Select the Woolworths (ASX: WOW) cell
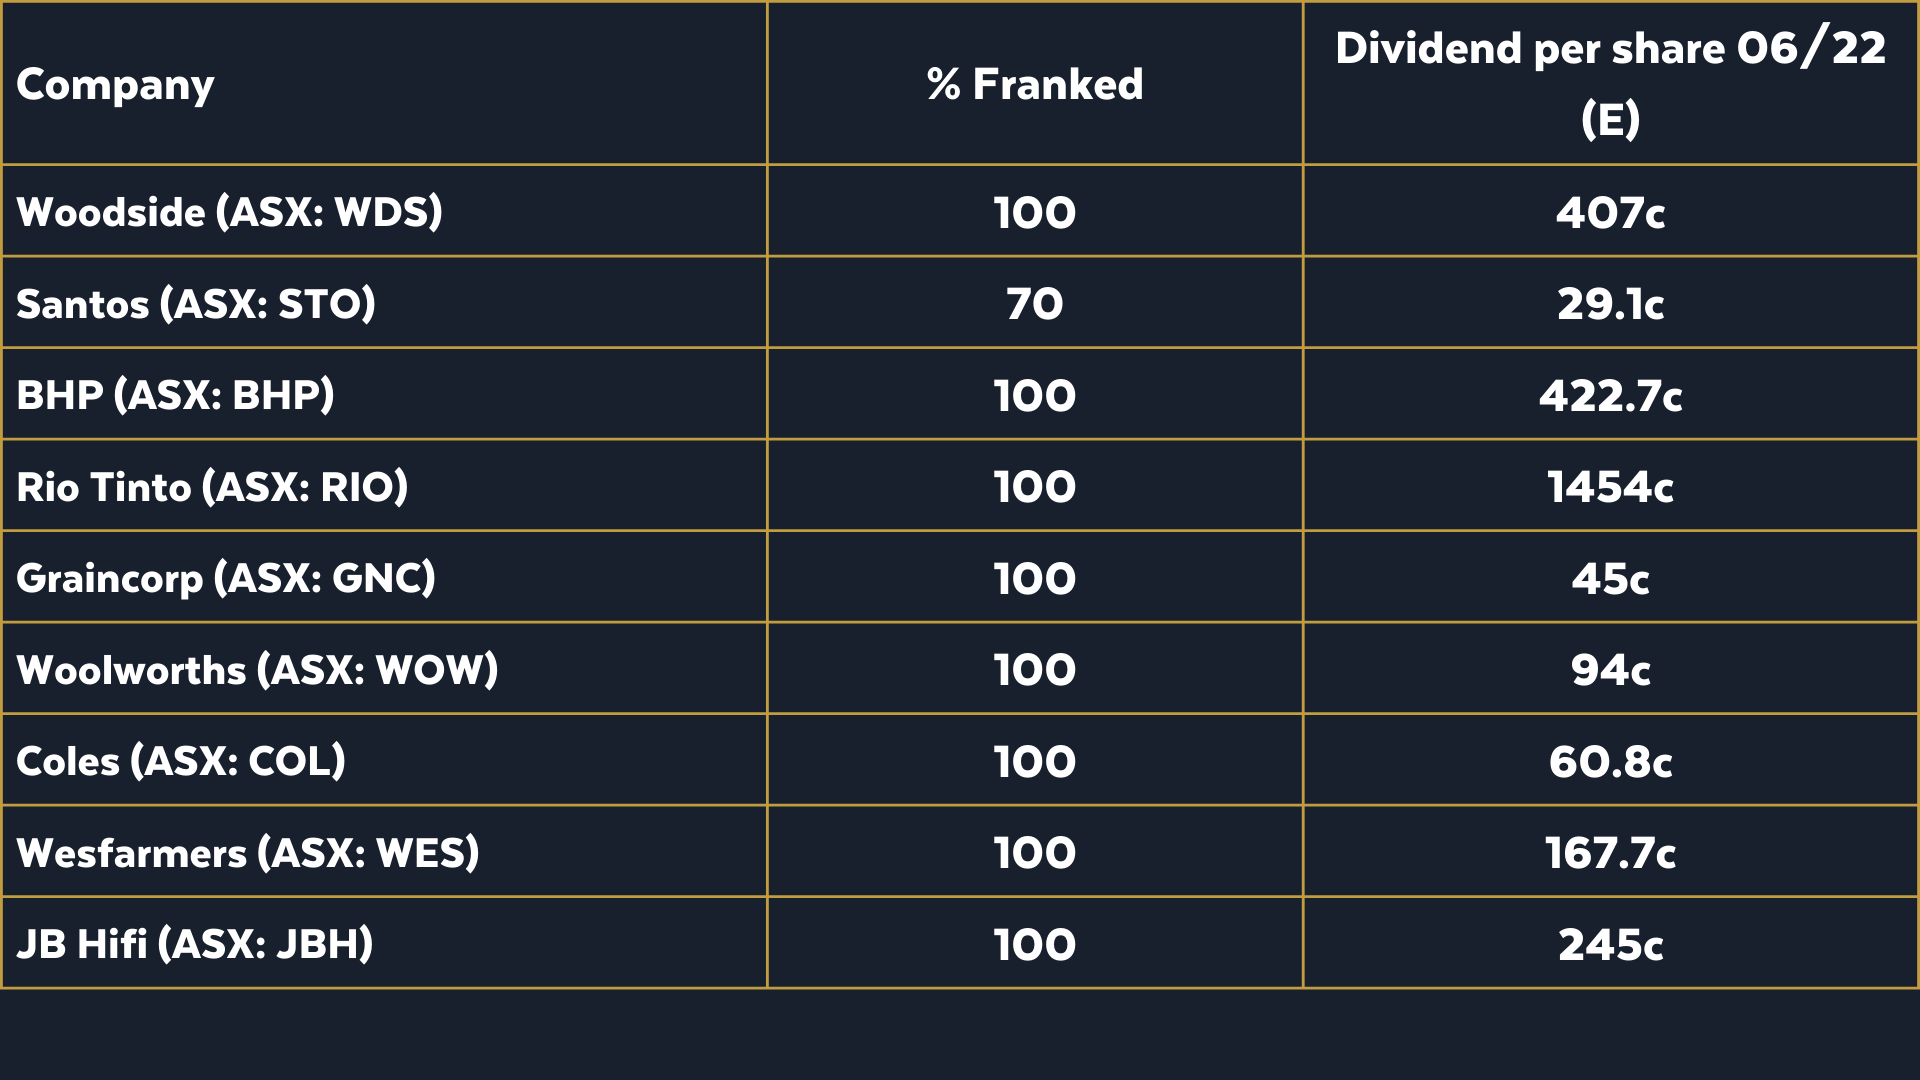Screen dimensions: 1920x1080 pyautogui.click(x=257, y=670)
